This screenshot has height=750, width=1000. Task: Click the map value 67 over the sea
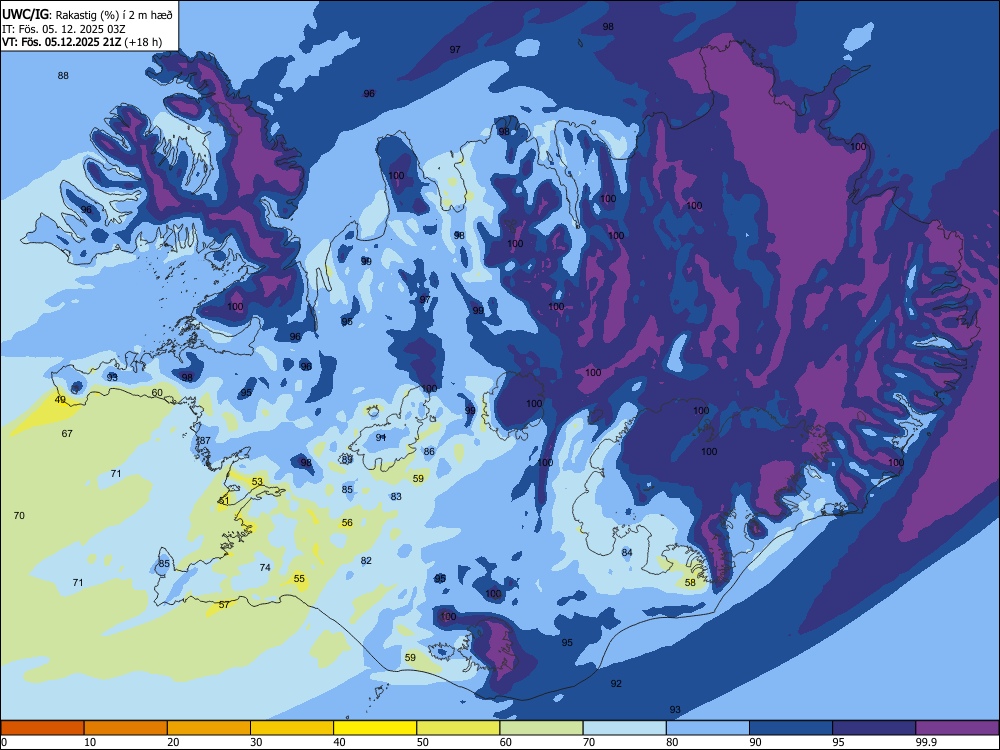click(67, 434)
